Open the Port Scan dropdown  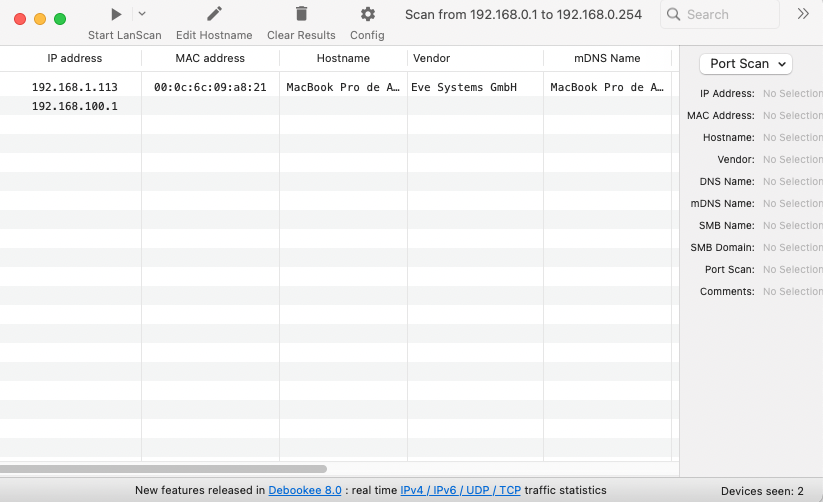coord(745,64)
